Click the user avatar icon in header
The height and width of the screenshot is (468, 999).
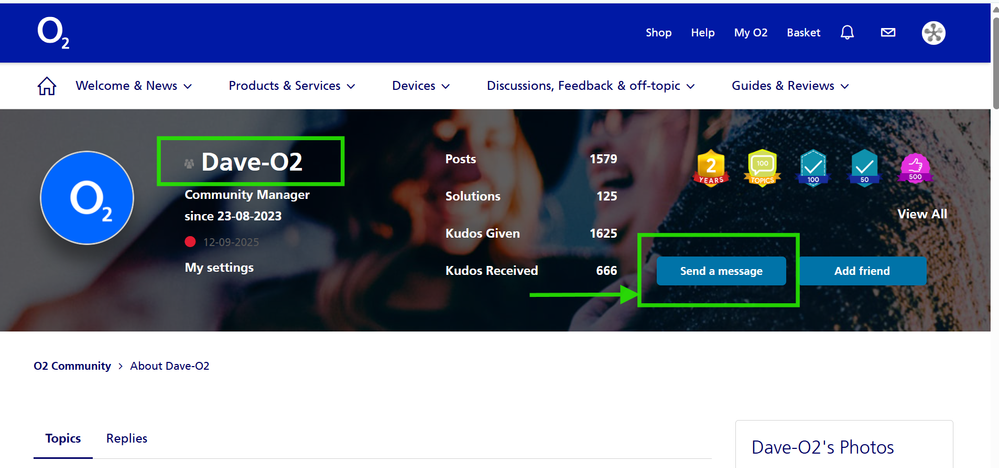coord(932,33)
